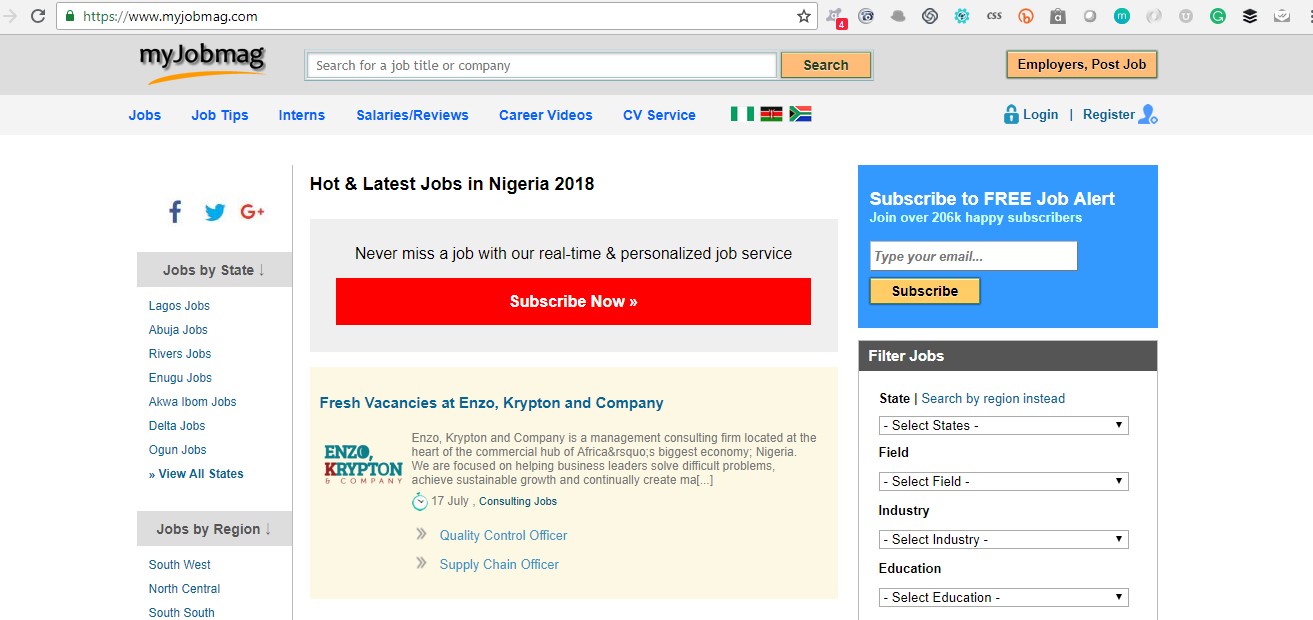Open the shopping bag extension icon
The height and width of the screenshot is (620, 1313).
point(1058,16)
